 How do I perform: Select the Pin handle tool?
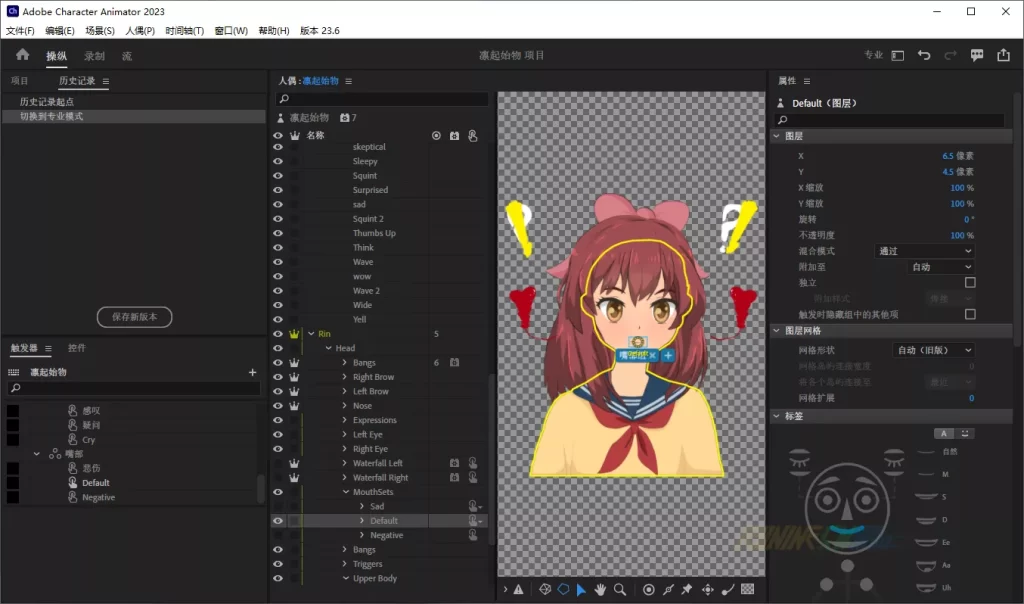(x=688, y=590)
